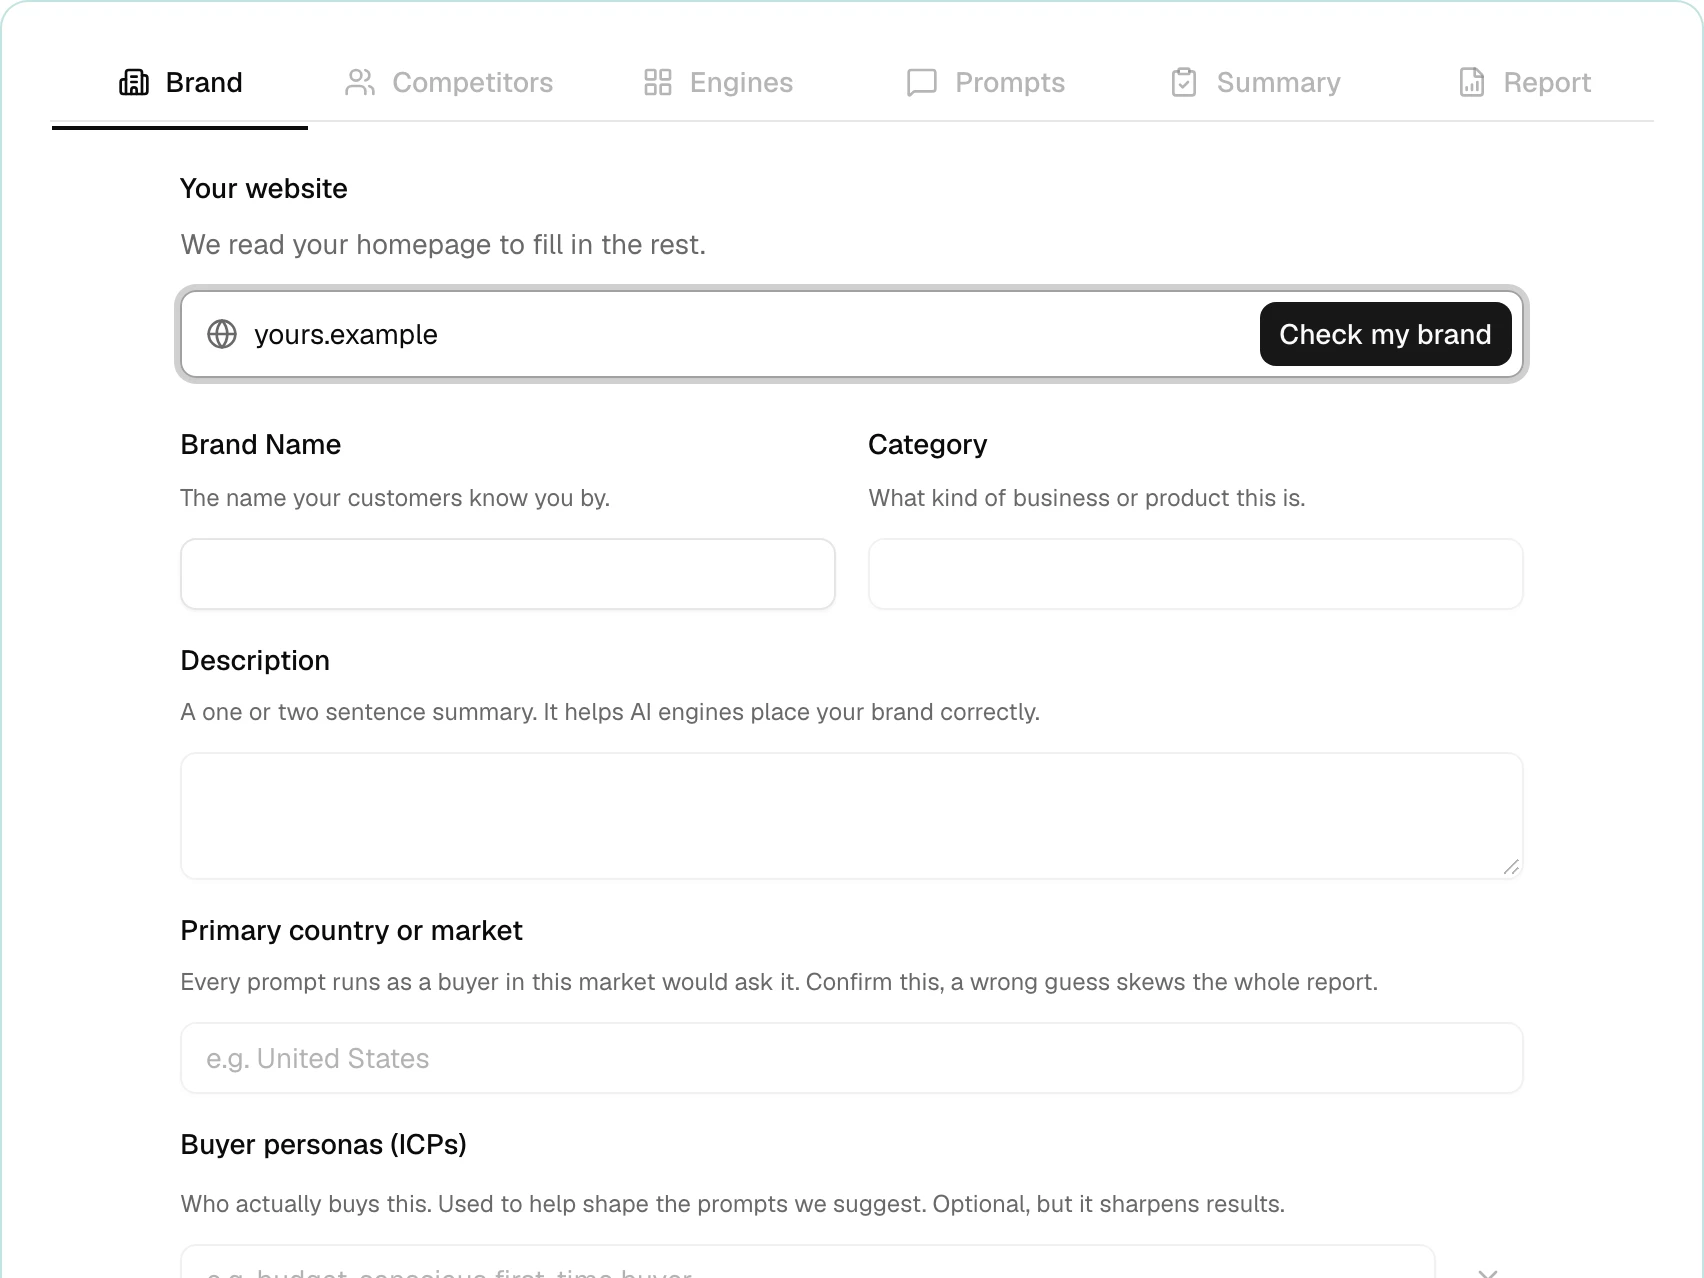
Task: Select the Summary tab
Action: [x=1255, y=82]
